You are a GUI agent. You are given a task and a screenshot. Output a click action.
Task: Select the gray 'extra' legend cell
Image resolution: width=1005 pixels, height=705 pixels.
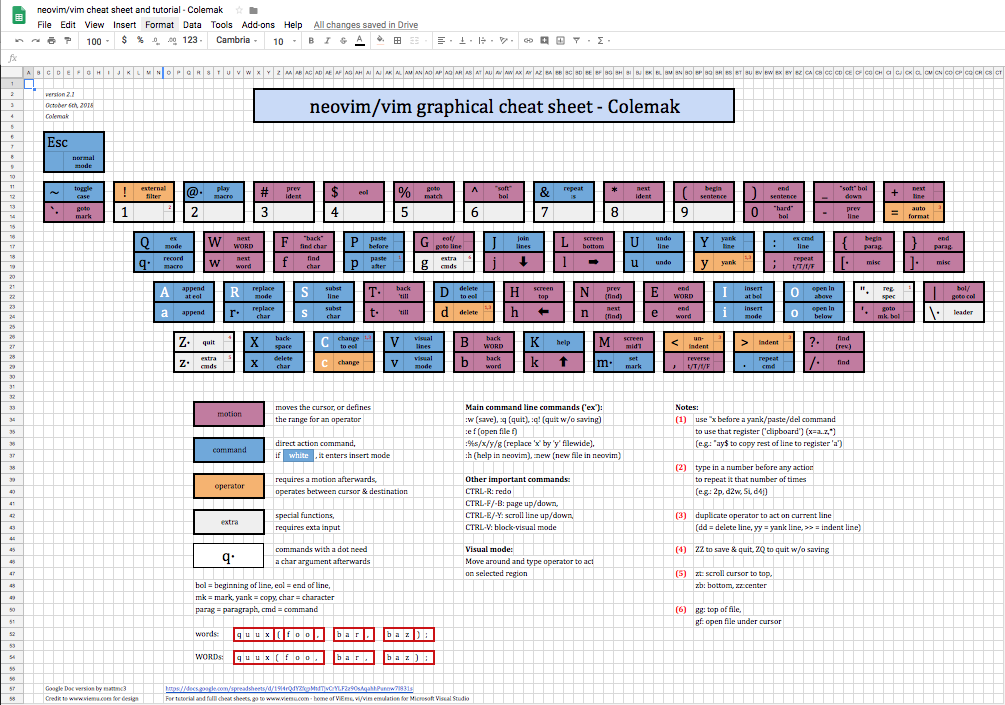tap(229, 522)
